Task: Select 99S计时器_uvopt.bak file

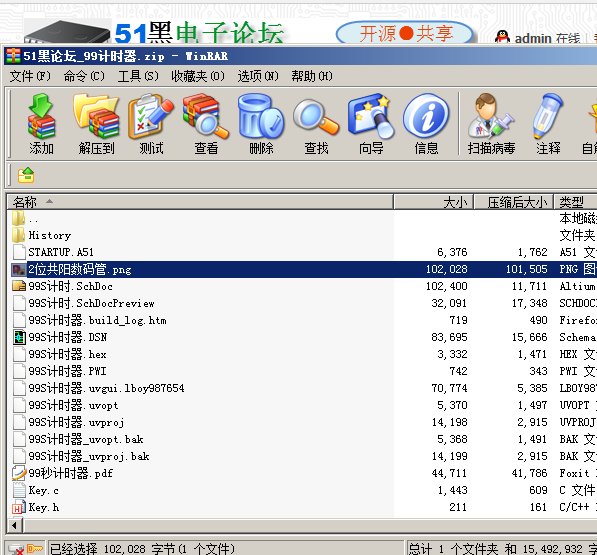Action: 86,439
